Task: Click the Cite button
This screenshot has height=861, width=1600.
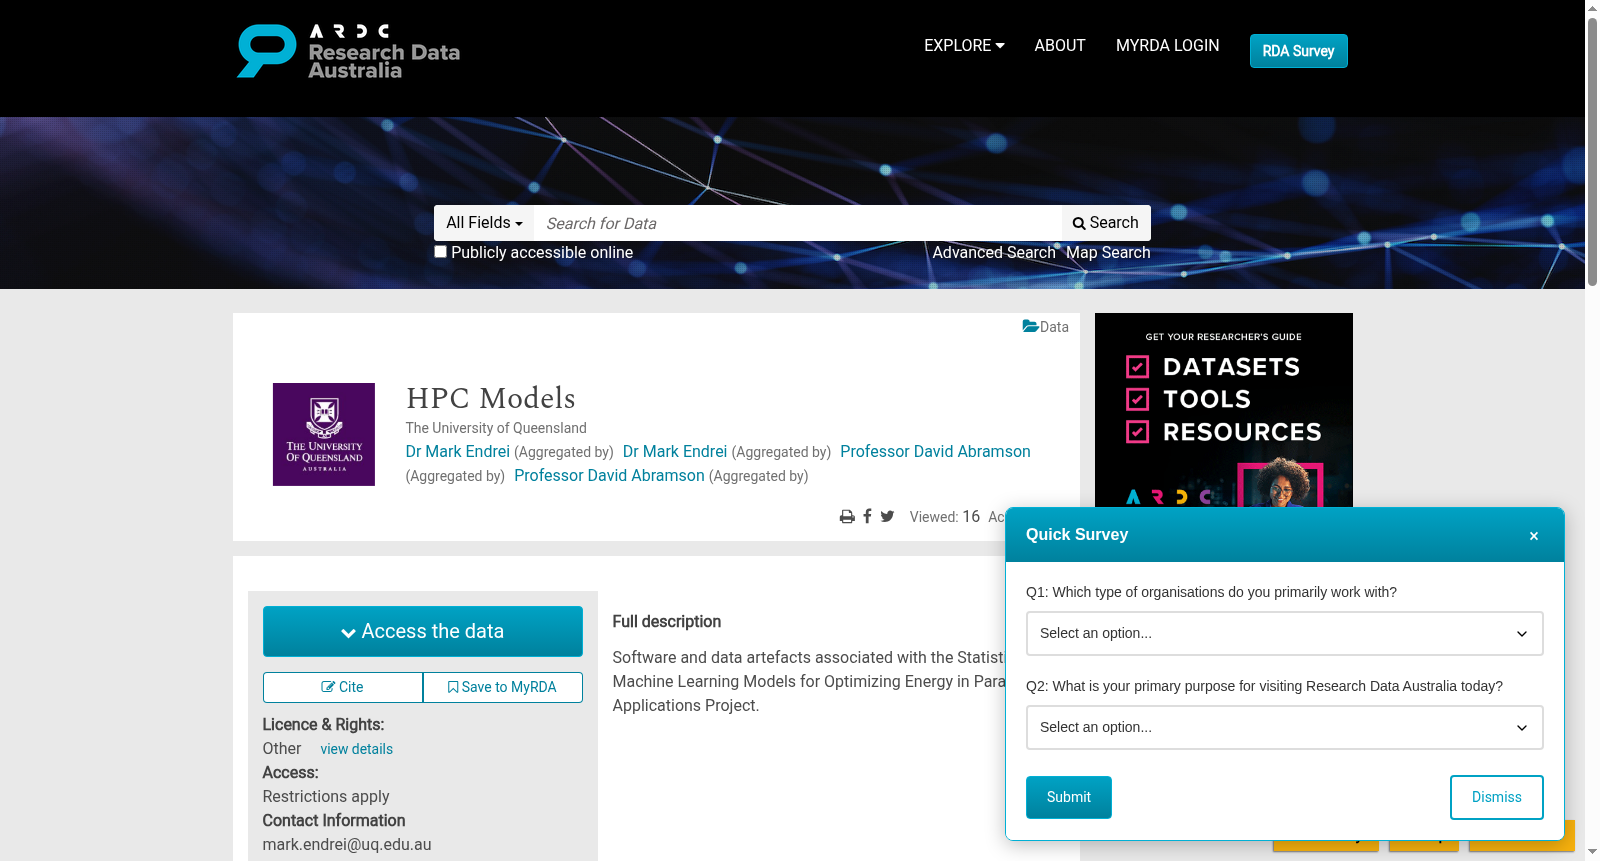Action: point(343,687)
